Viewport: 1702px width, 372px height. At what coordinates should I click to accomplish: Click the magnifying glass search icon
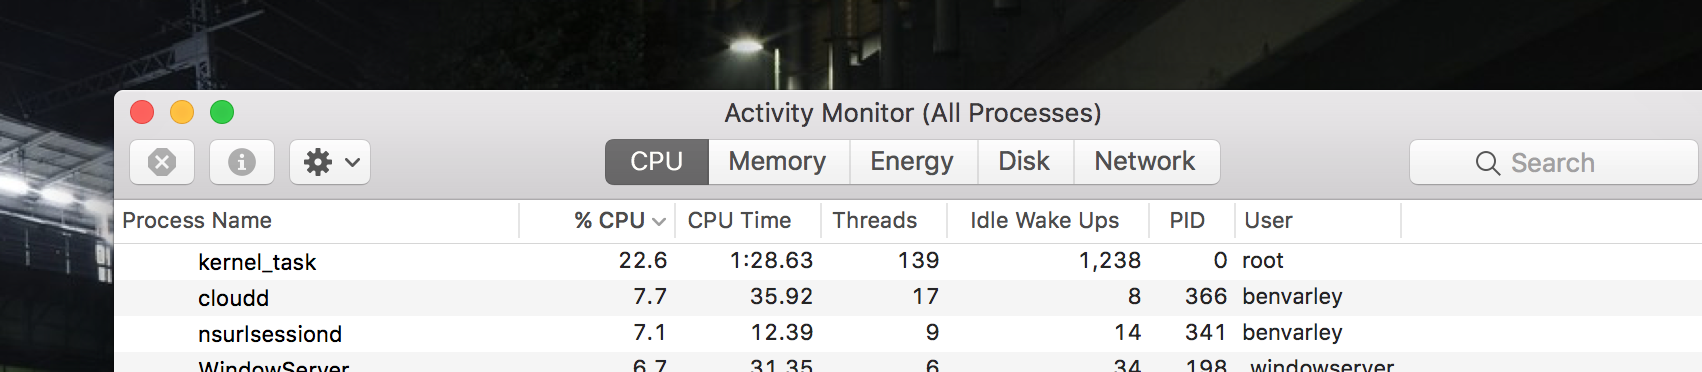tap(1487, 163)
